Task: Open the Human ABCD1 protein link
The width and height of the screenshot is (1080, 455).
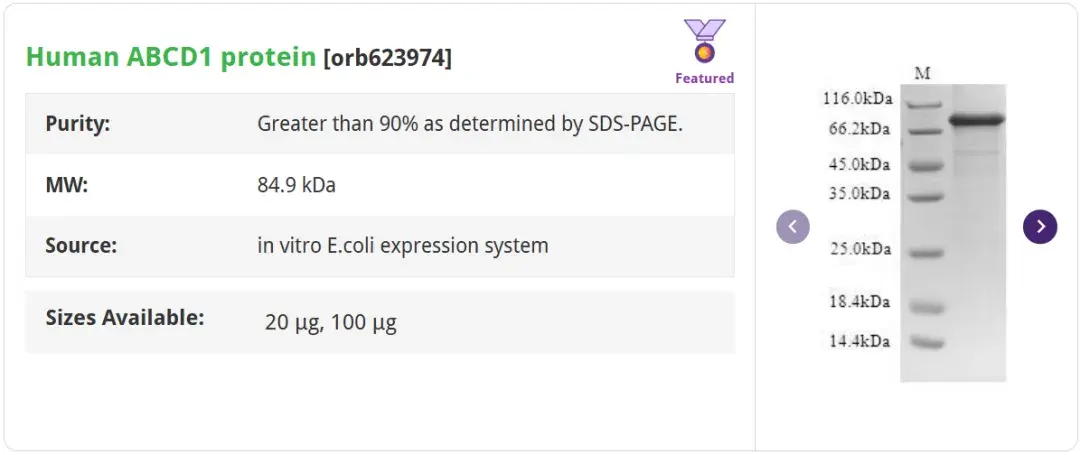Action: point(171,57)
